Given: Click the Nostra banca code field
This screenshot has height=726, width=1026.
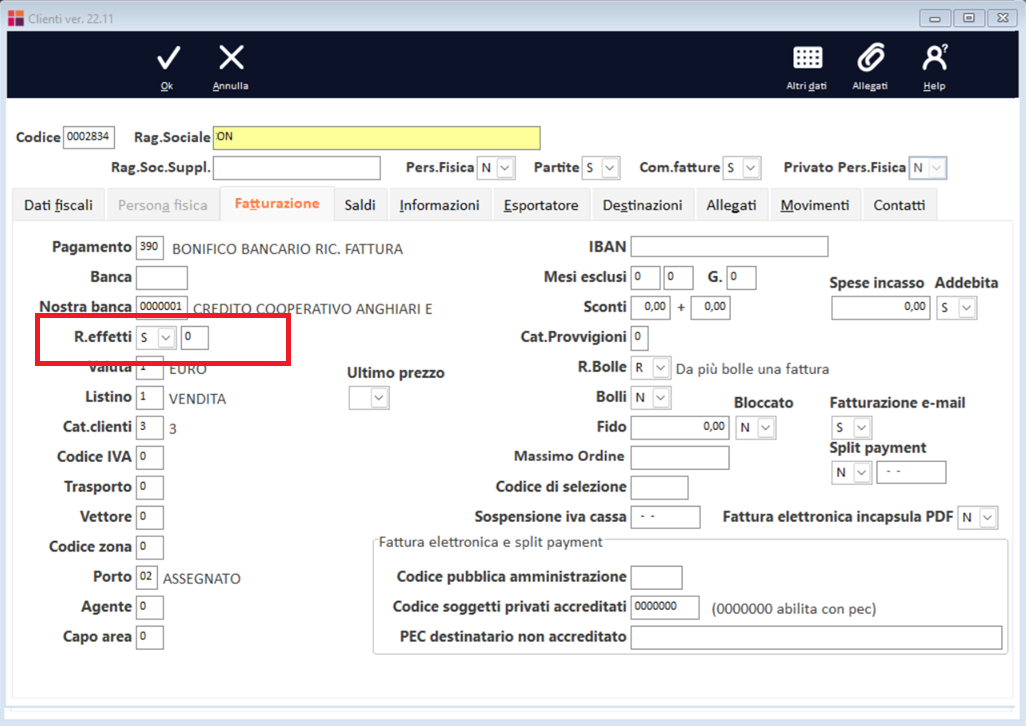Looking at the screenshot, I should [x=162, y=307].
